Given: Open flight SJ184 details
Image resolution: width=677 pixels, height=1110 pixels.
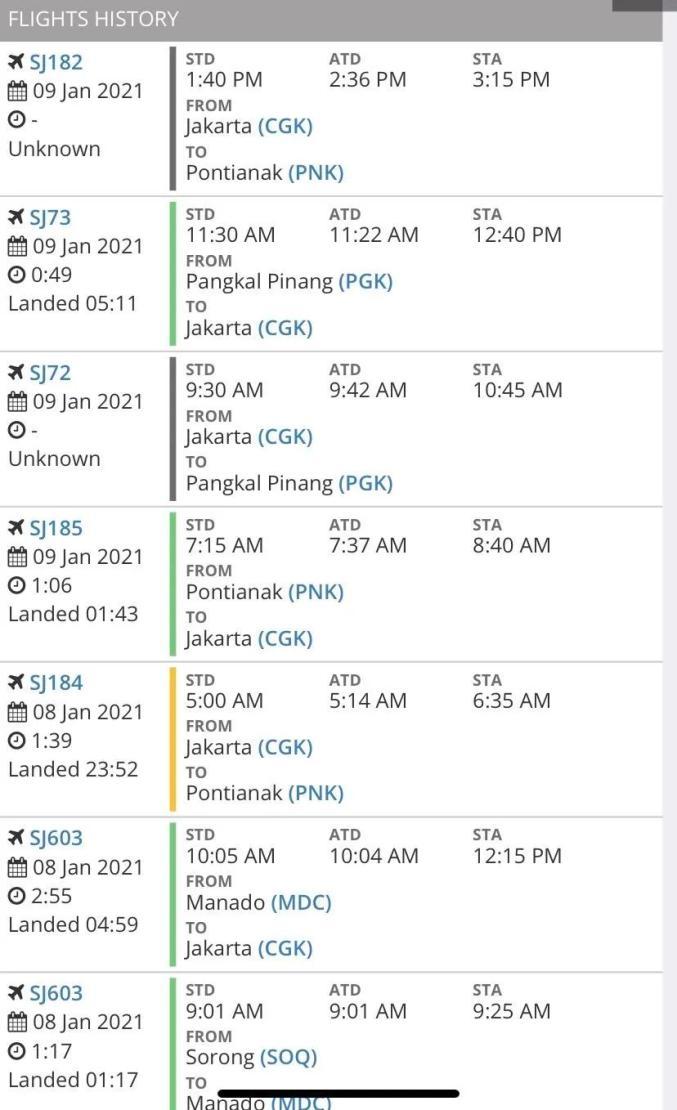Looking at the screenshot, I should coord(56,682).
